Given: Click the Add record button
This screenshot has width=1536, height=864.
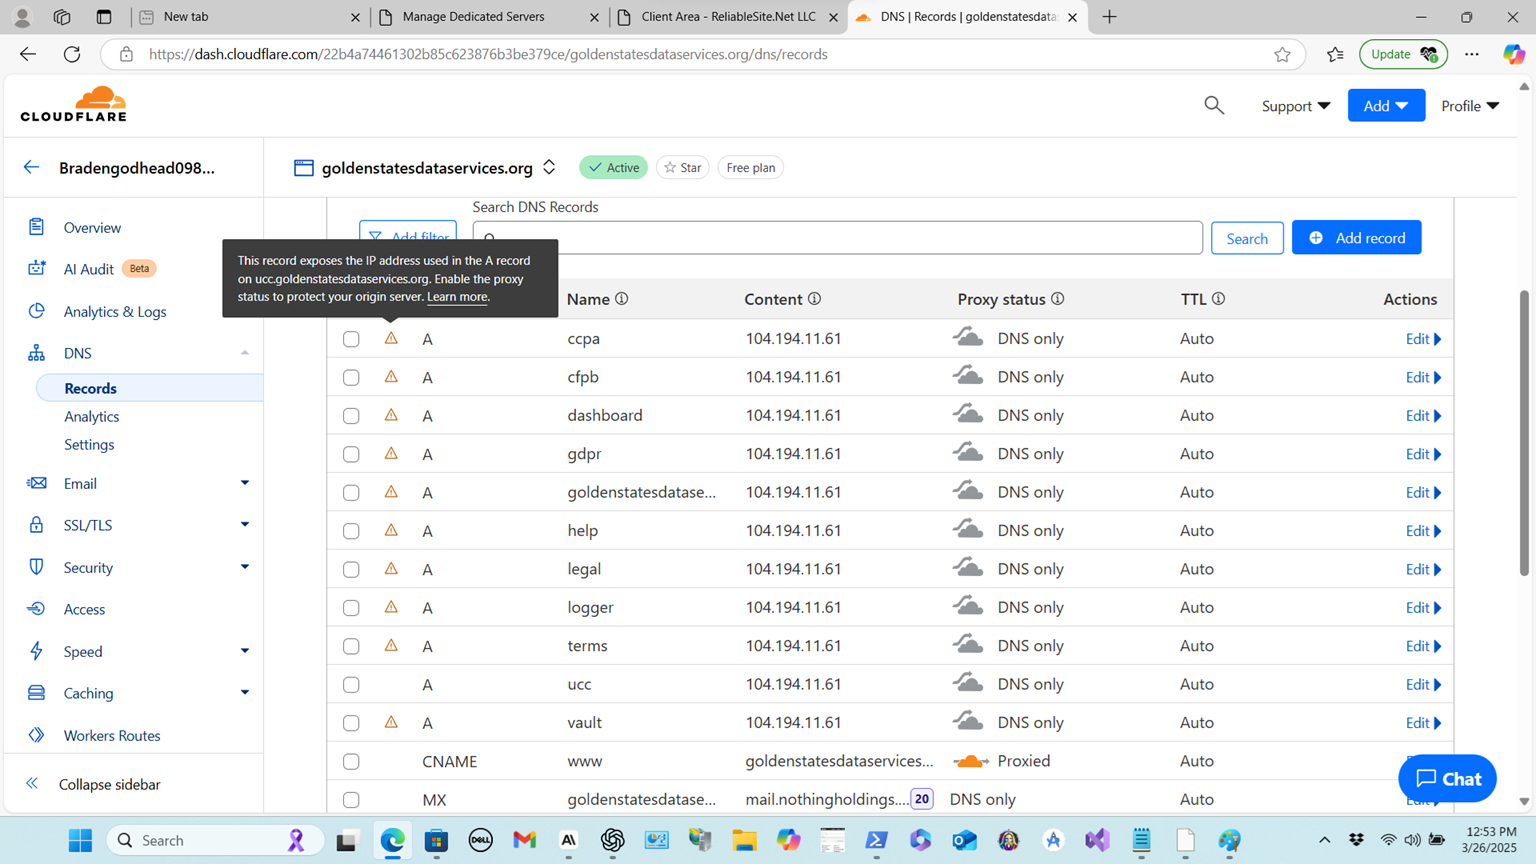Looking at the screenshot, I should (x=1356, y=237).
